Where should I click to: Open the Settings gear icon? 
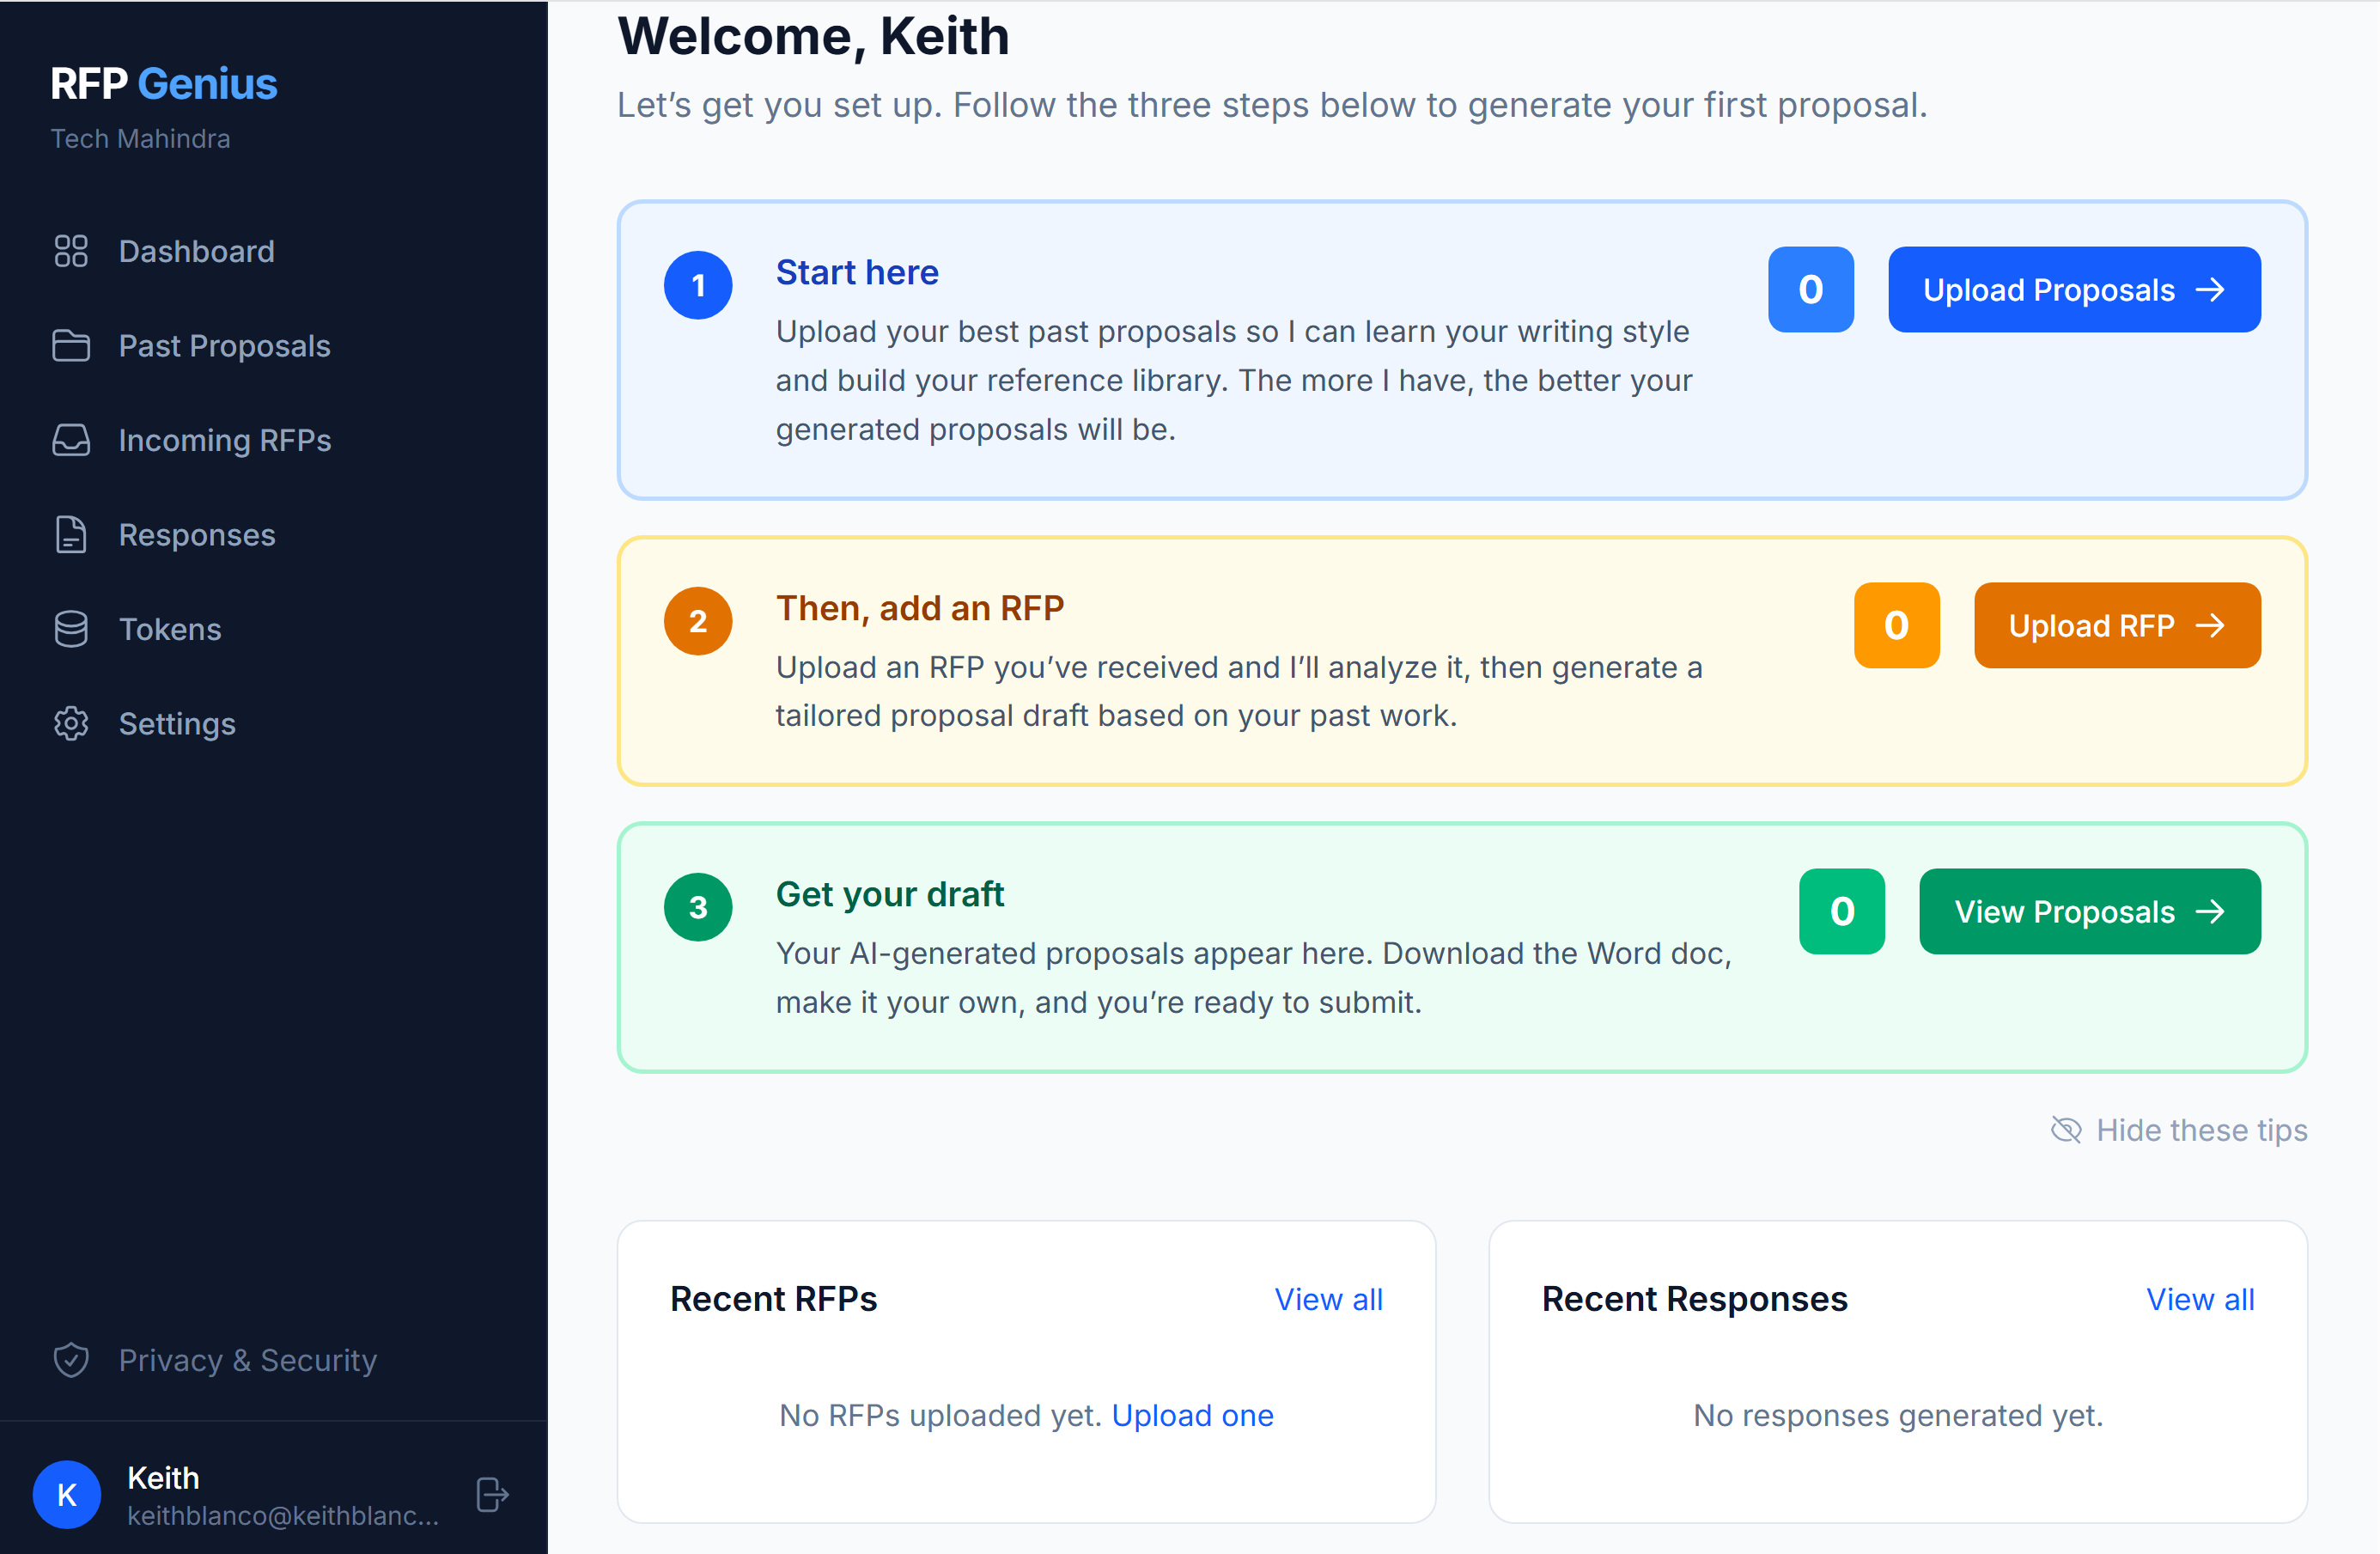click(x=70, y=723)
